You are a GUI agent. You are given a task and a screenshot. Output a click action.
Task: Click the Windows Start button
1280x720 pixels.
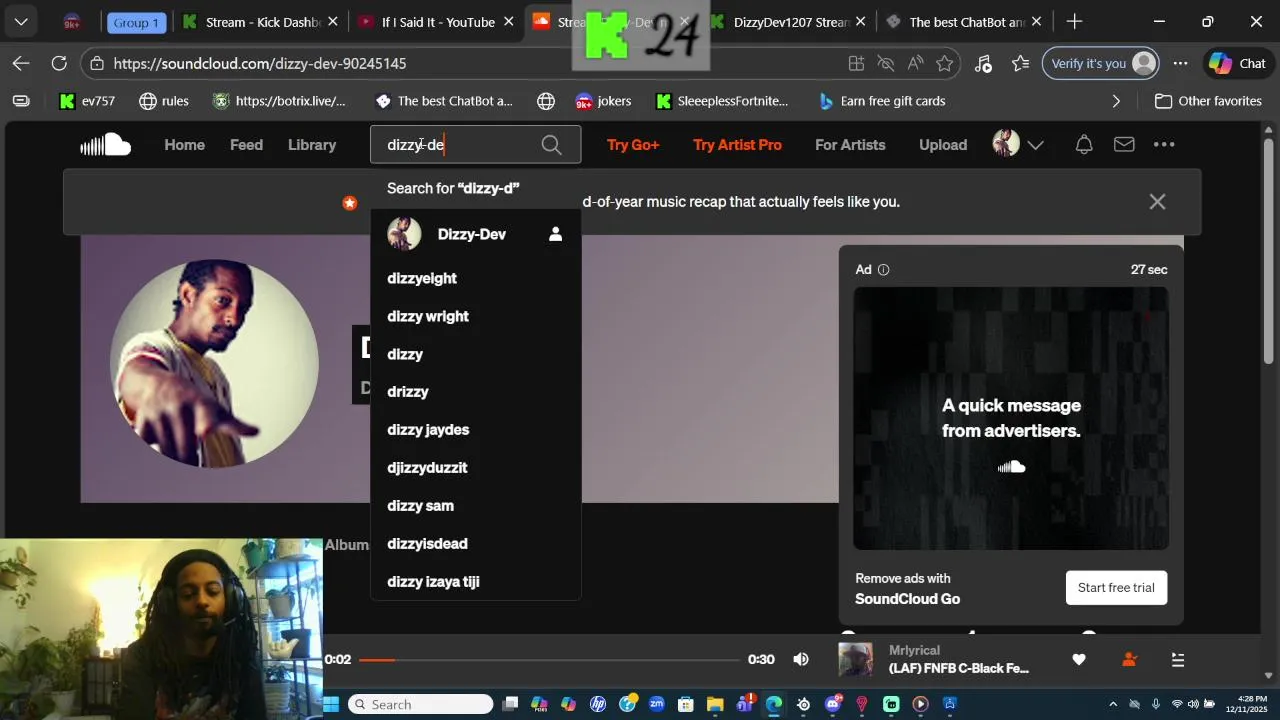[331, 704]
